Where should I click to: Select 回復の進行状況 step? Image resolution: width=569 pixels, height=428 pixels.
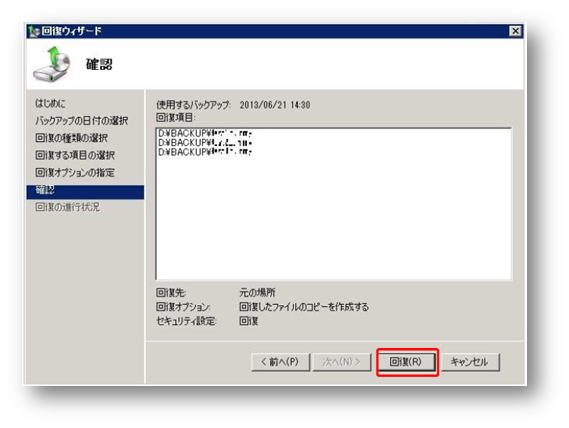(x=67, y=207)
